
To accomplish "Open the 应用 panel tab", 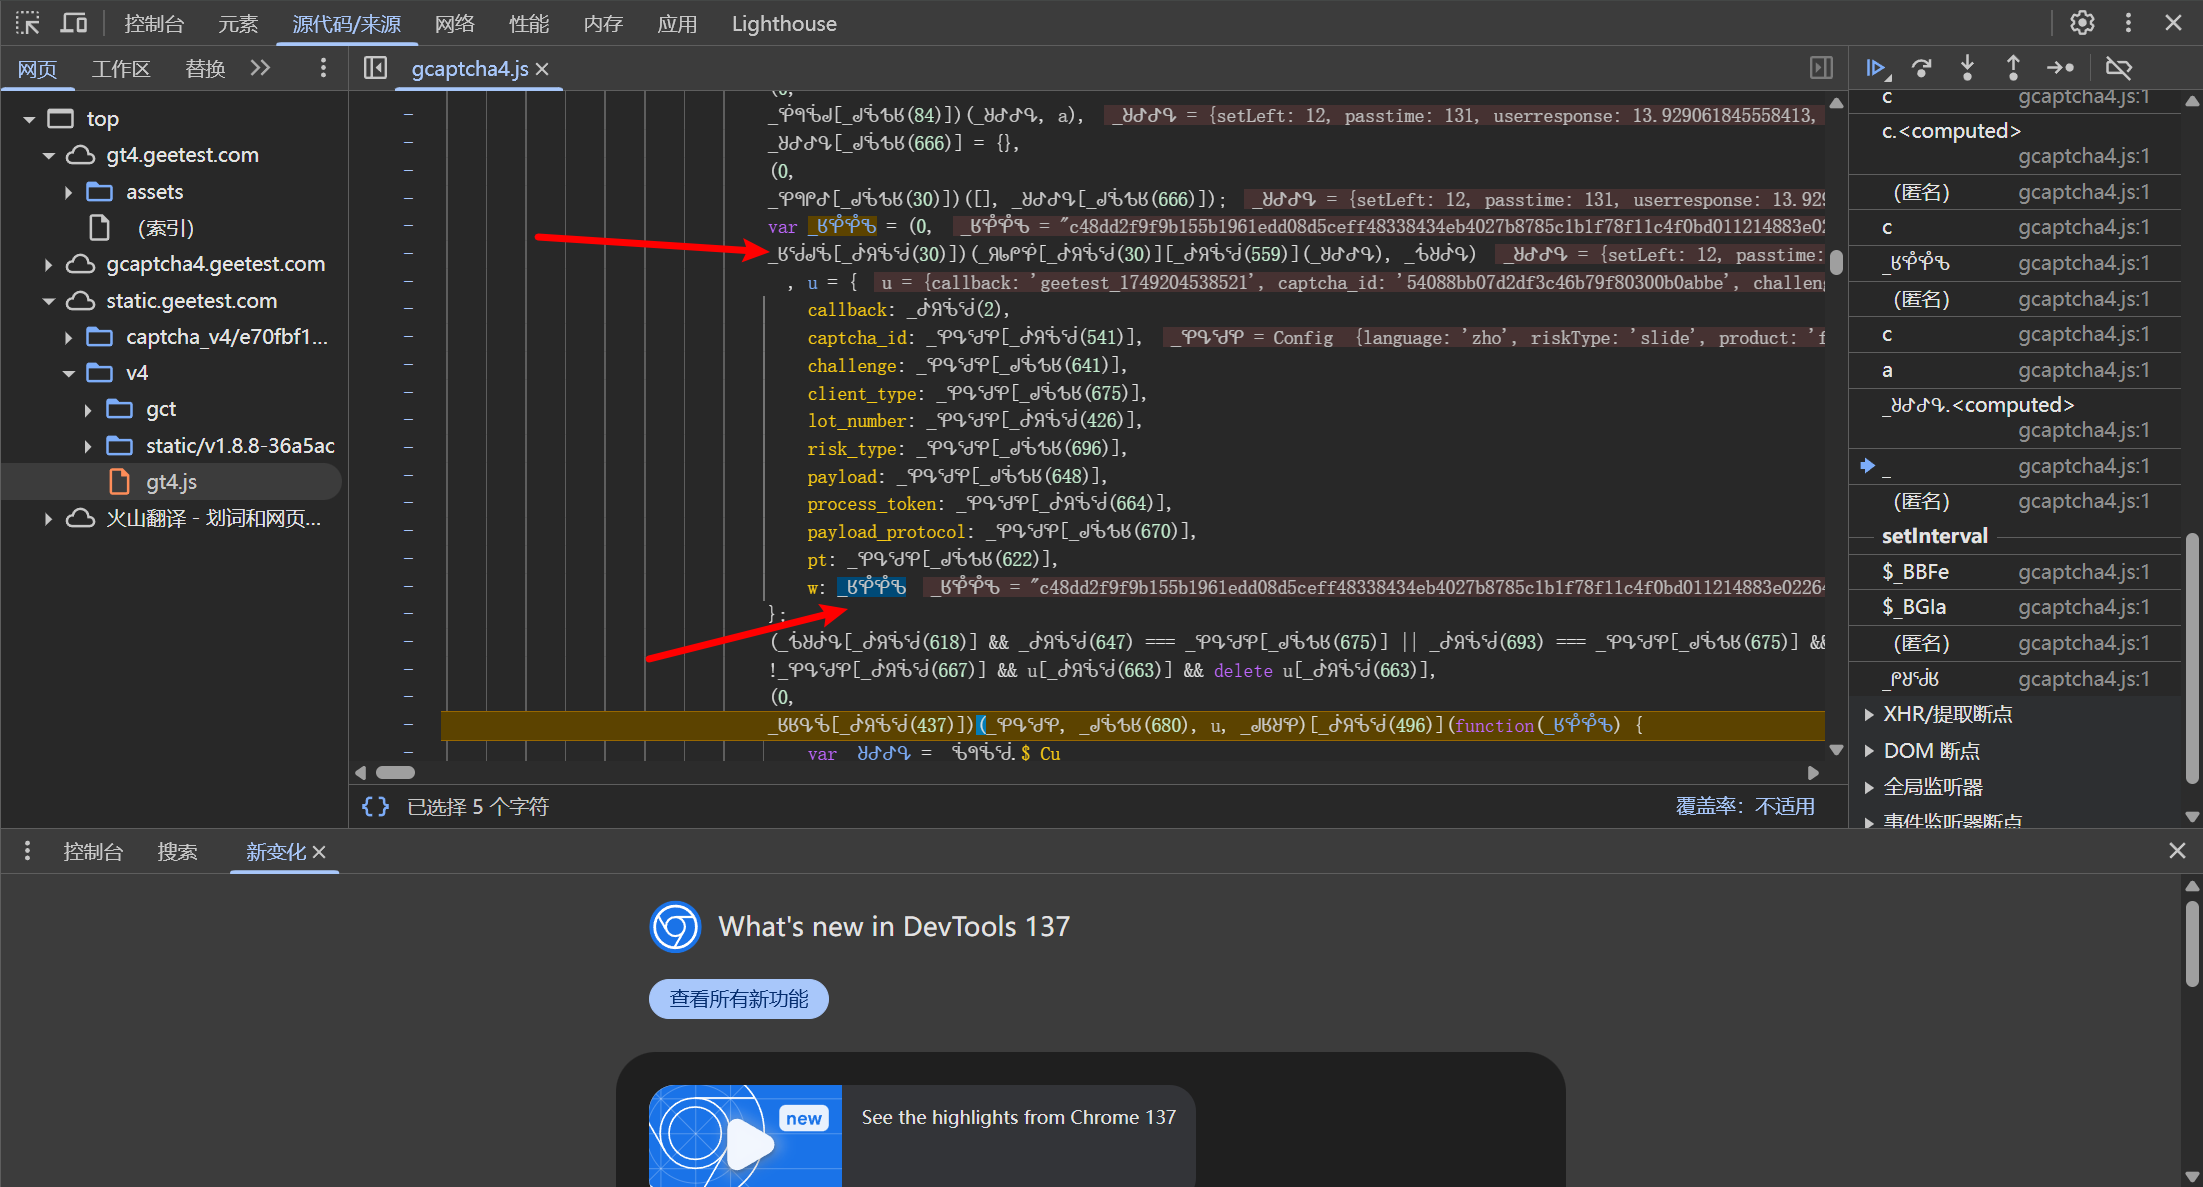I will click(677, 24).
